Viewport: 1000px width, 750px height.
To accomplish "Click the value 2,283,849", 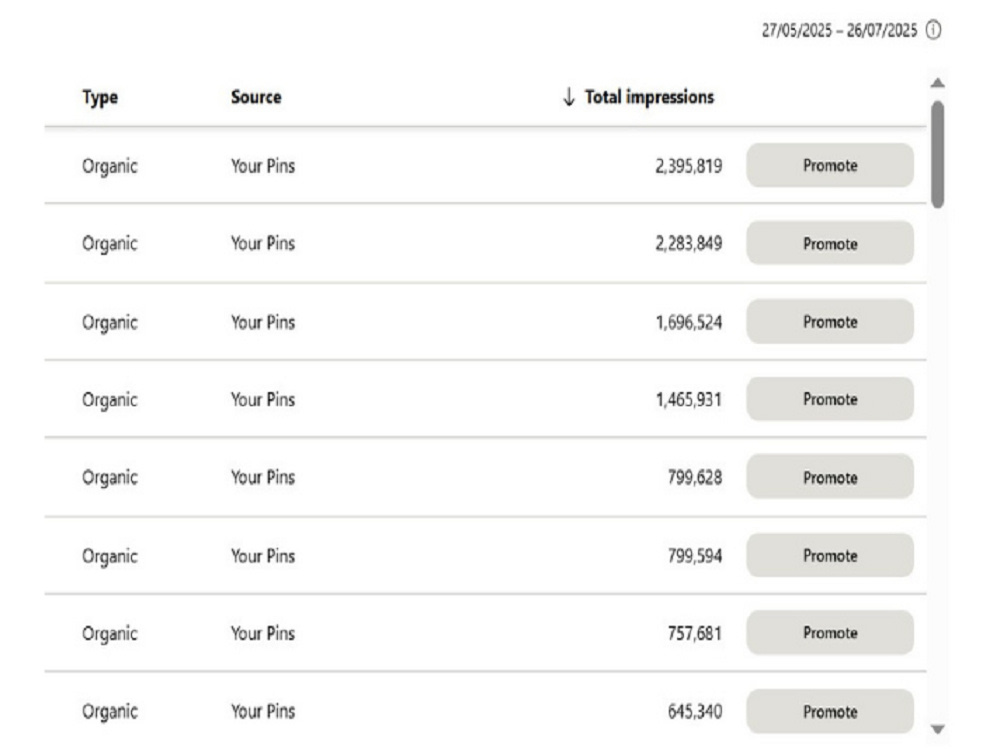I will pyautogui.click(x=689, y=244).
